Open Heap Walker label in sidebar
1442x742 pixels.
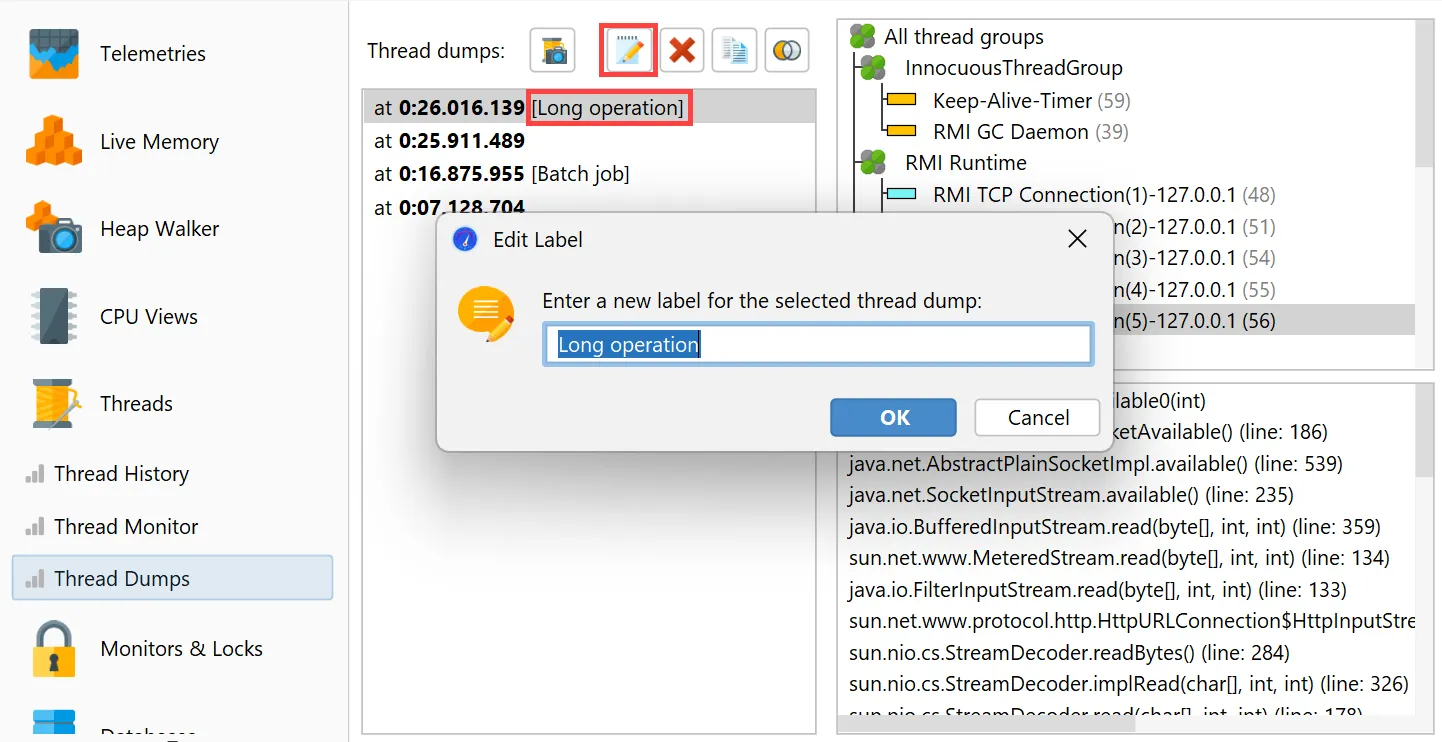159,229
